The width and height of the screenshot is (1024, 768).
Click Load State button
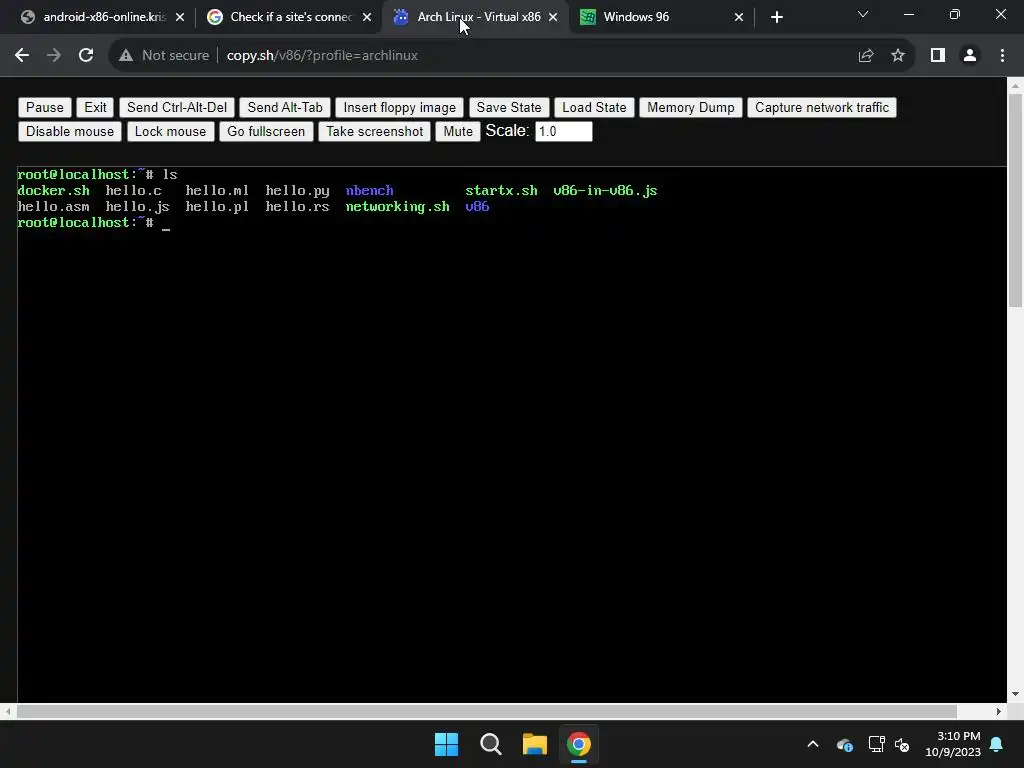(x=594, y=108)
